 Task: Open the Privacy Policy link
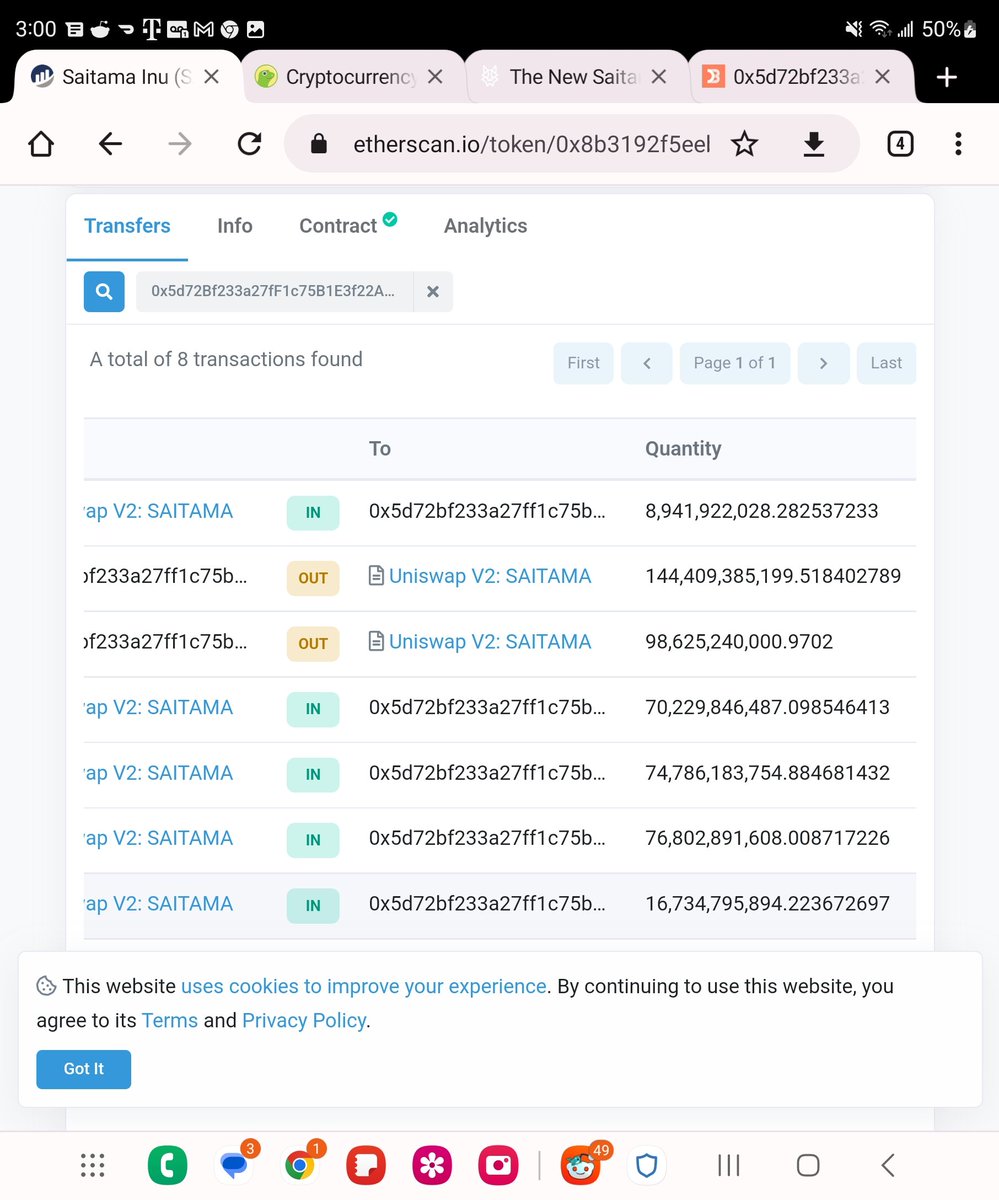coord(304,1021)
